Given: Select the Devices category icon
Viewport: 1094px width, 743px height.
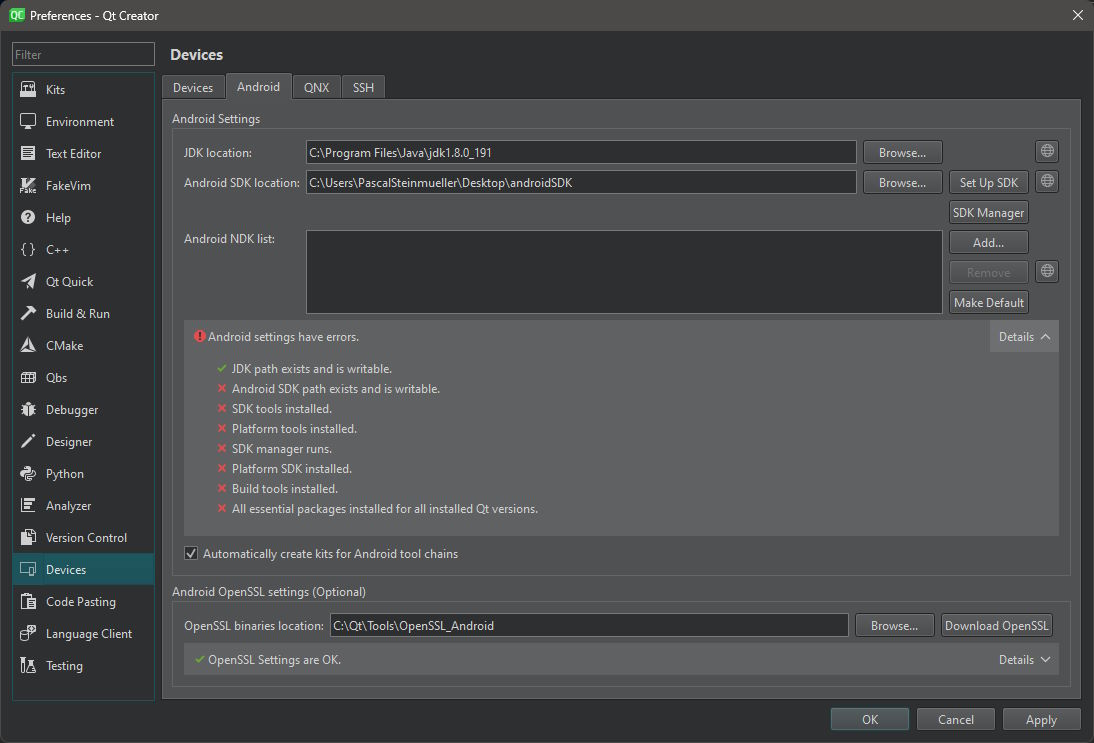Looking at the screenshot, I should [28, 569].
